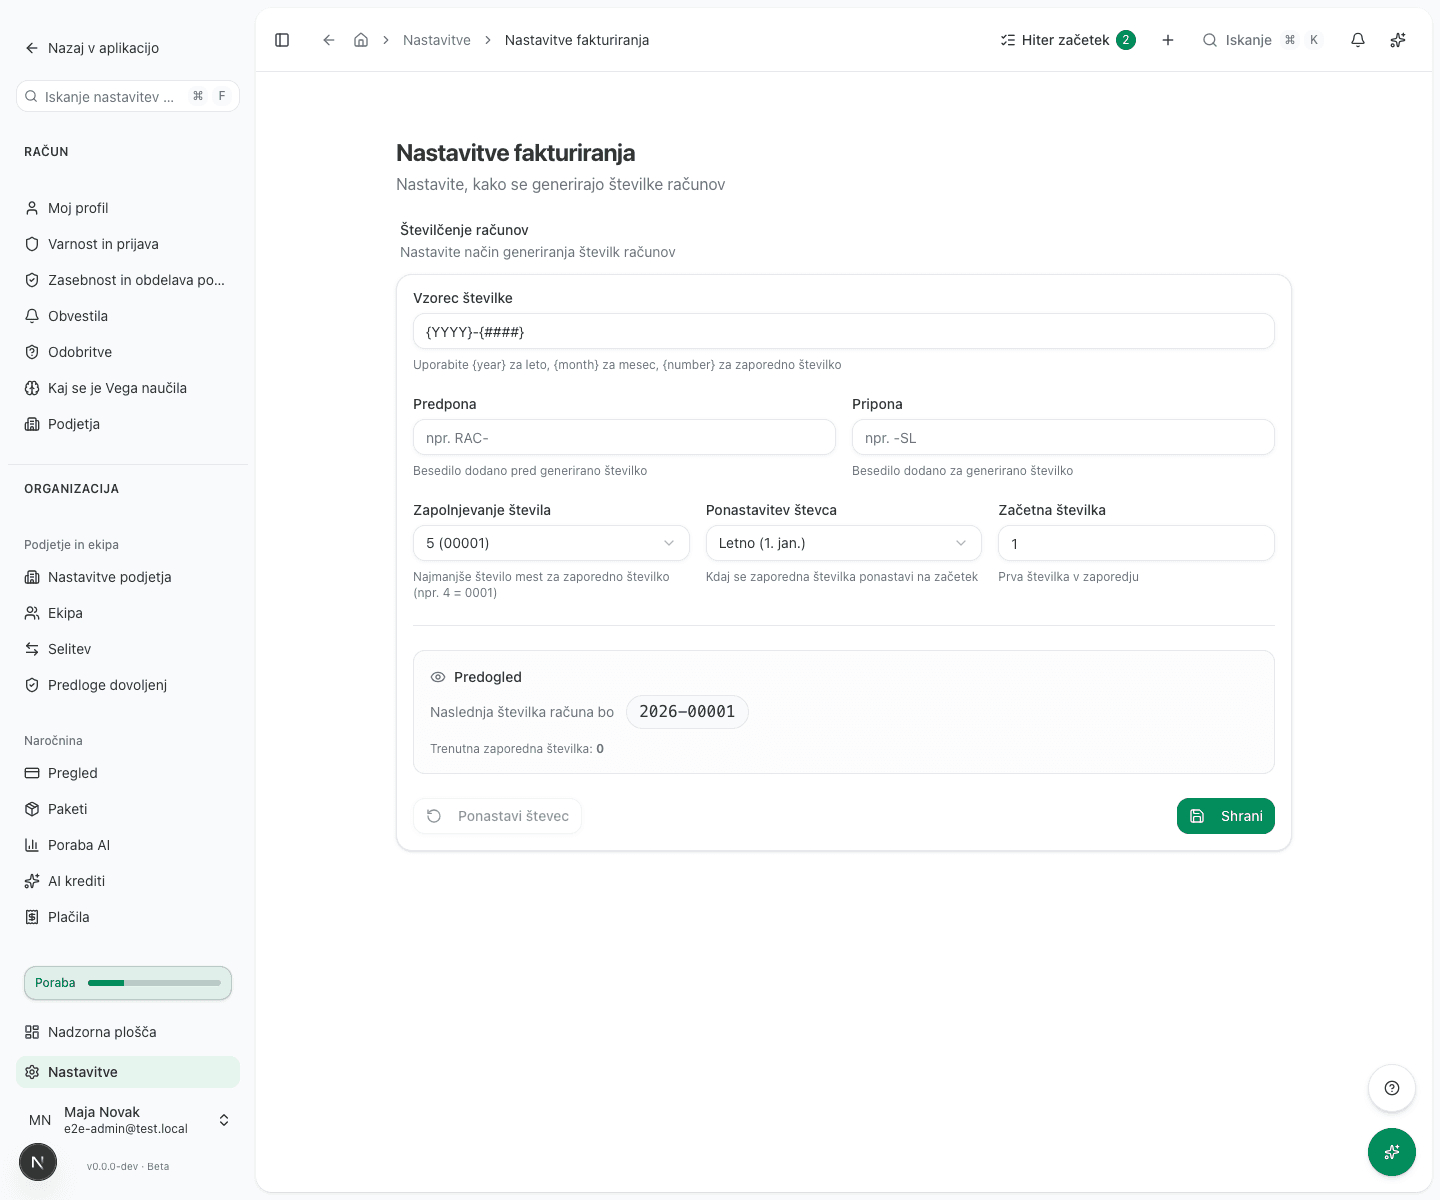1440x1200 pixels.
Task: Open the top bar Iskanje search
Action: [1262, 40]
